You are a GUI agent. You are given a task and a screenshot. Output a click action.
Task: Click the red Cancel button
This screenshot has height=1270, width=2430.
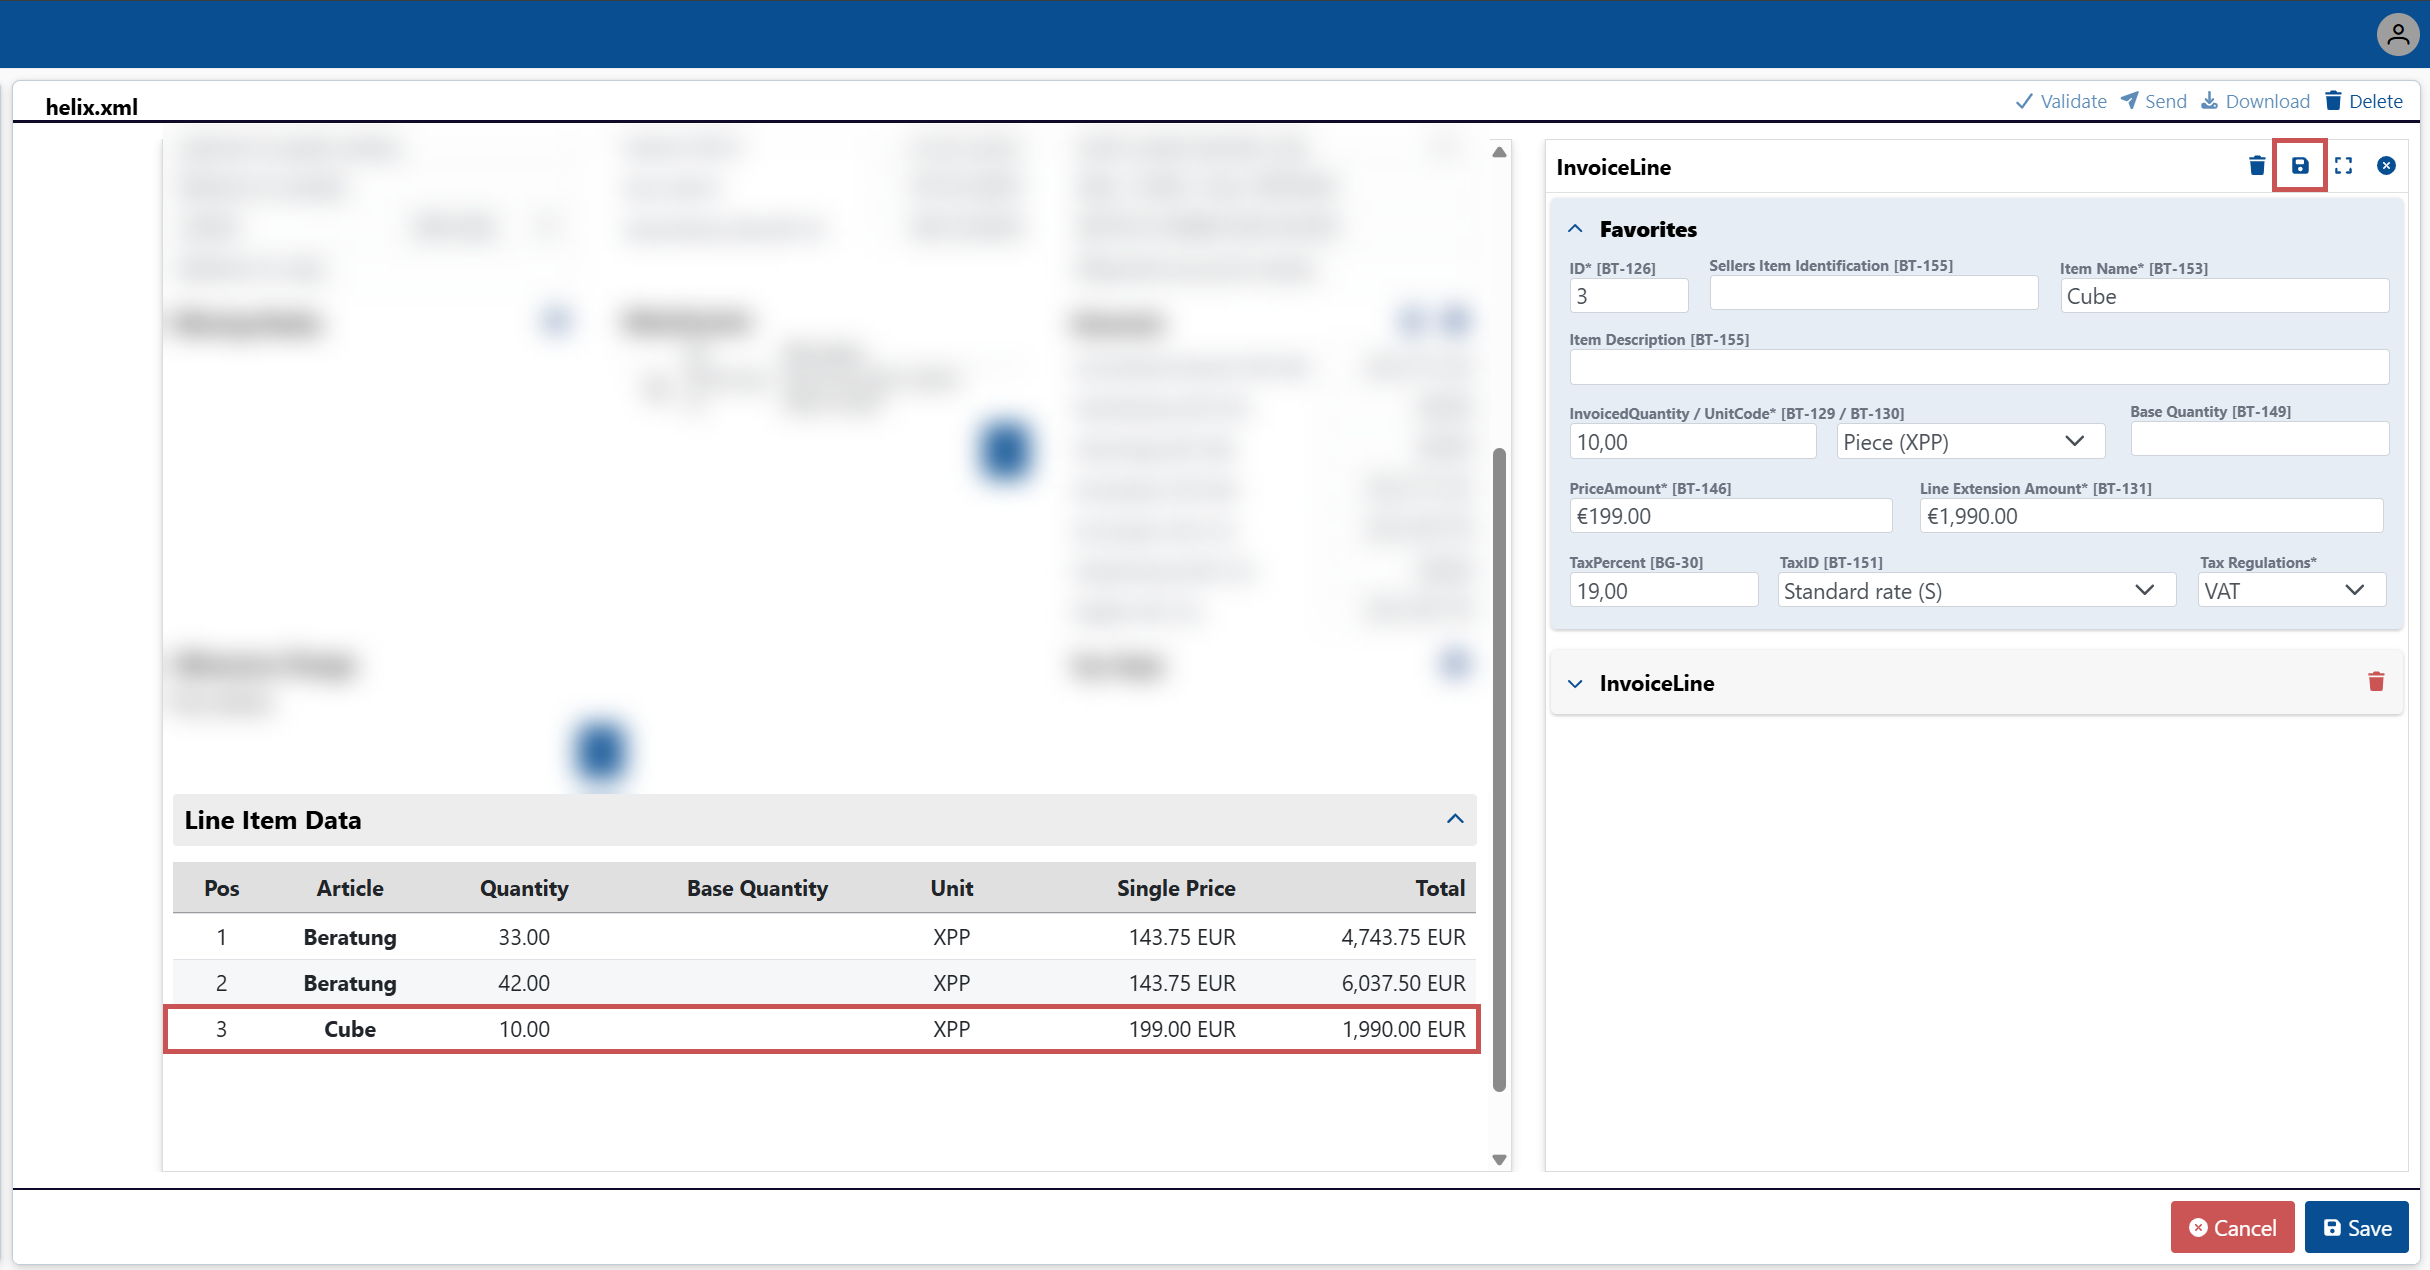[x=2232, y=1227]
